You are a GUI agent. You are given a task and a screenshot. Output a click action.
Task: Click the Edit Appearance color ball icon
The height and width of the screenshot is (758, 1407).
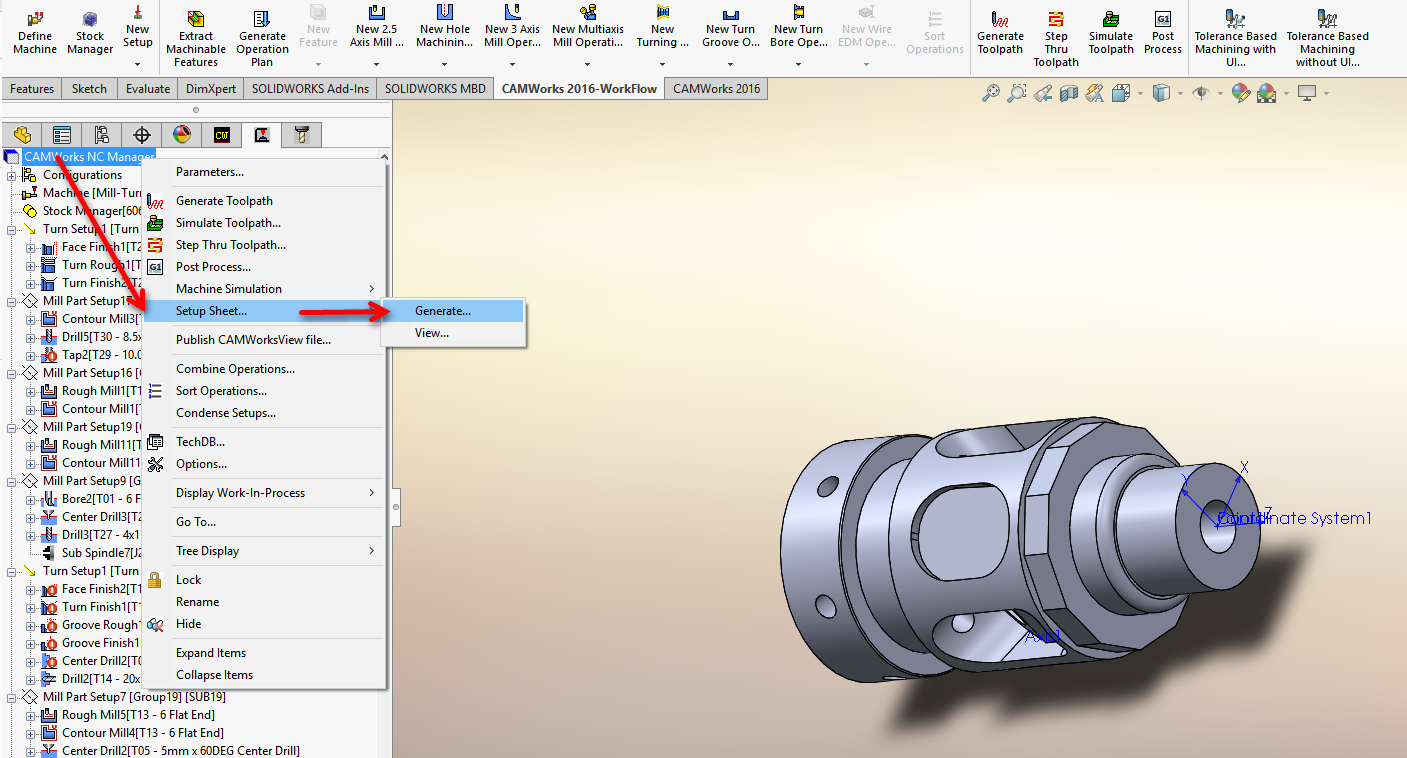click(x=1241, y=93)
